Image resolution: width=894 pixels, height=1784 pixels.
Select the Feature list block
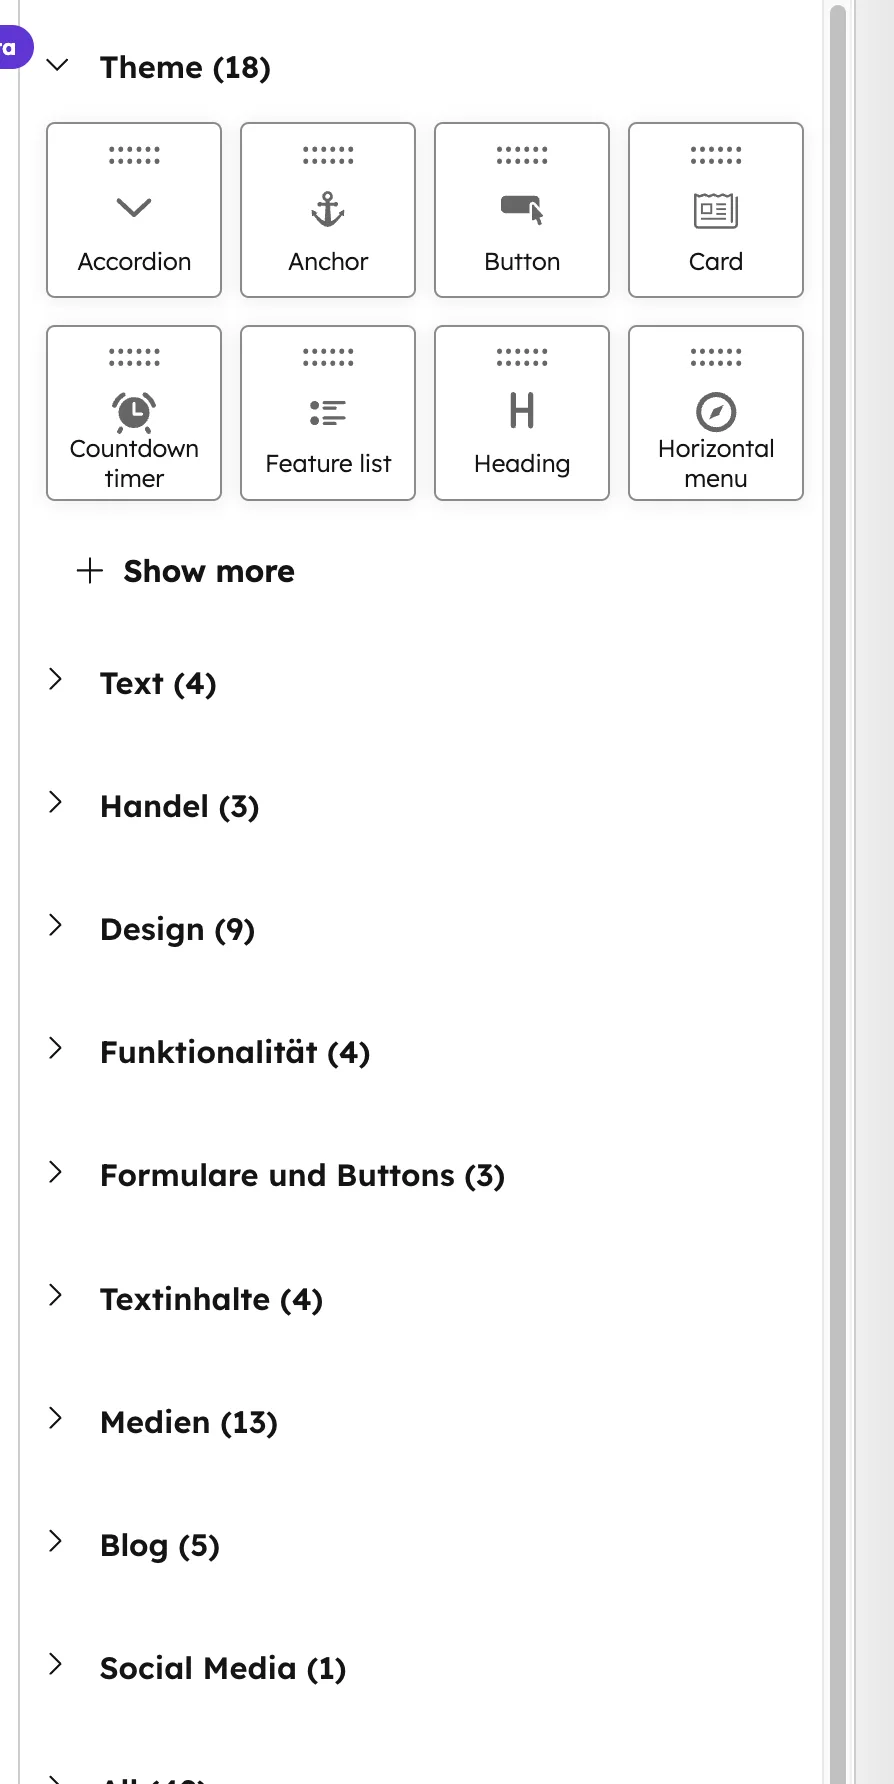click(x=327, y=412)
